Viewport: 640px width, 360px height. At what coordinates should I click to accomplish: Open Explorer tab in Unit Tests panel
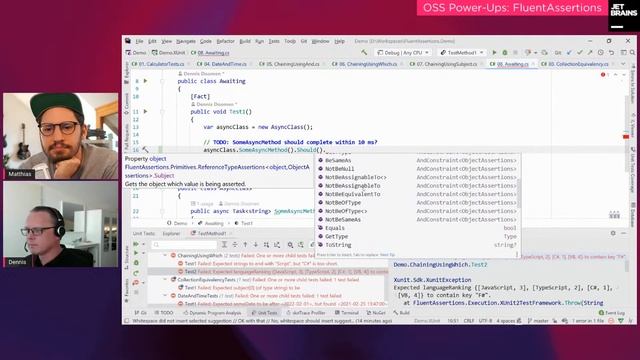point(171,233)
